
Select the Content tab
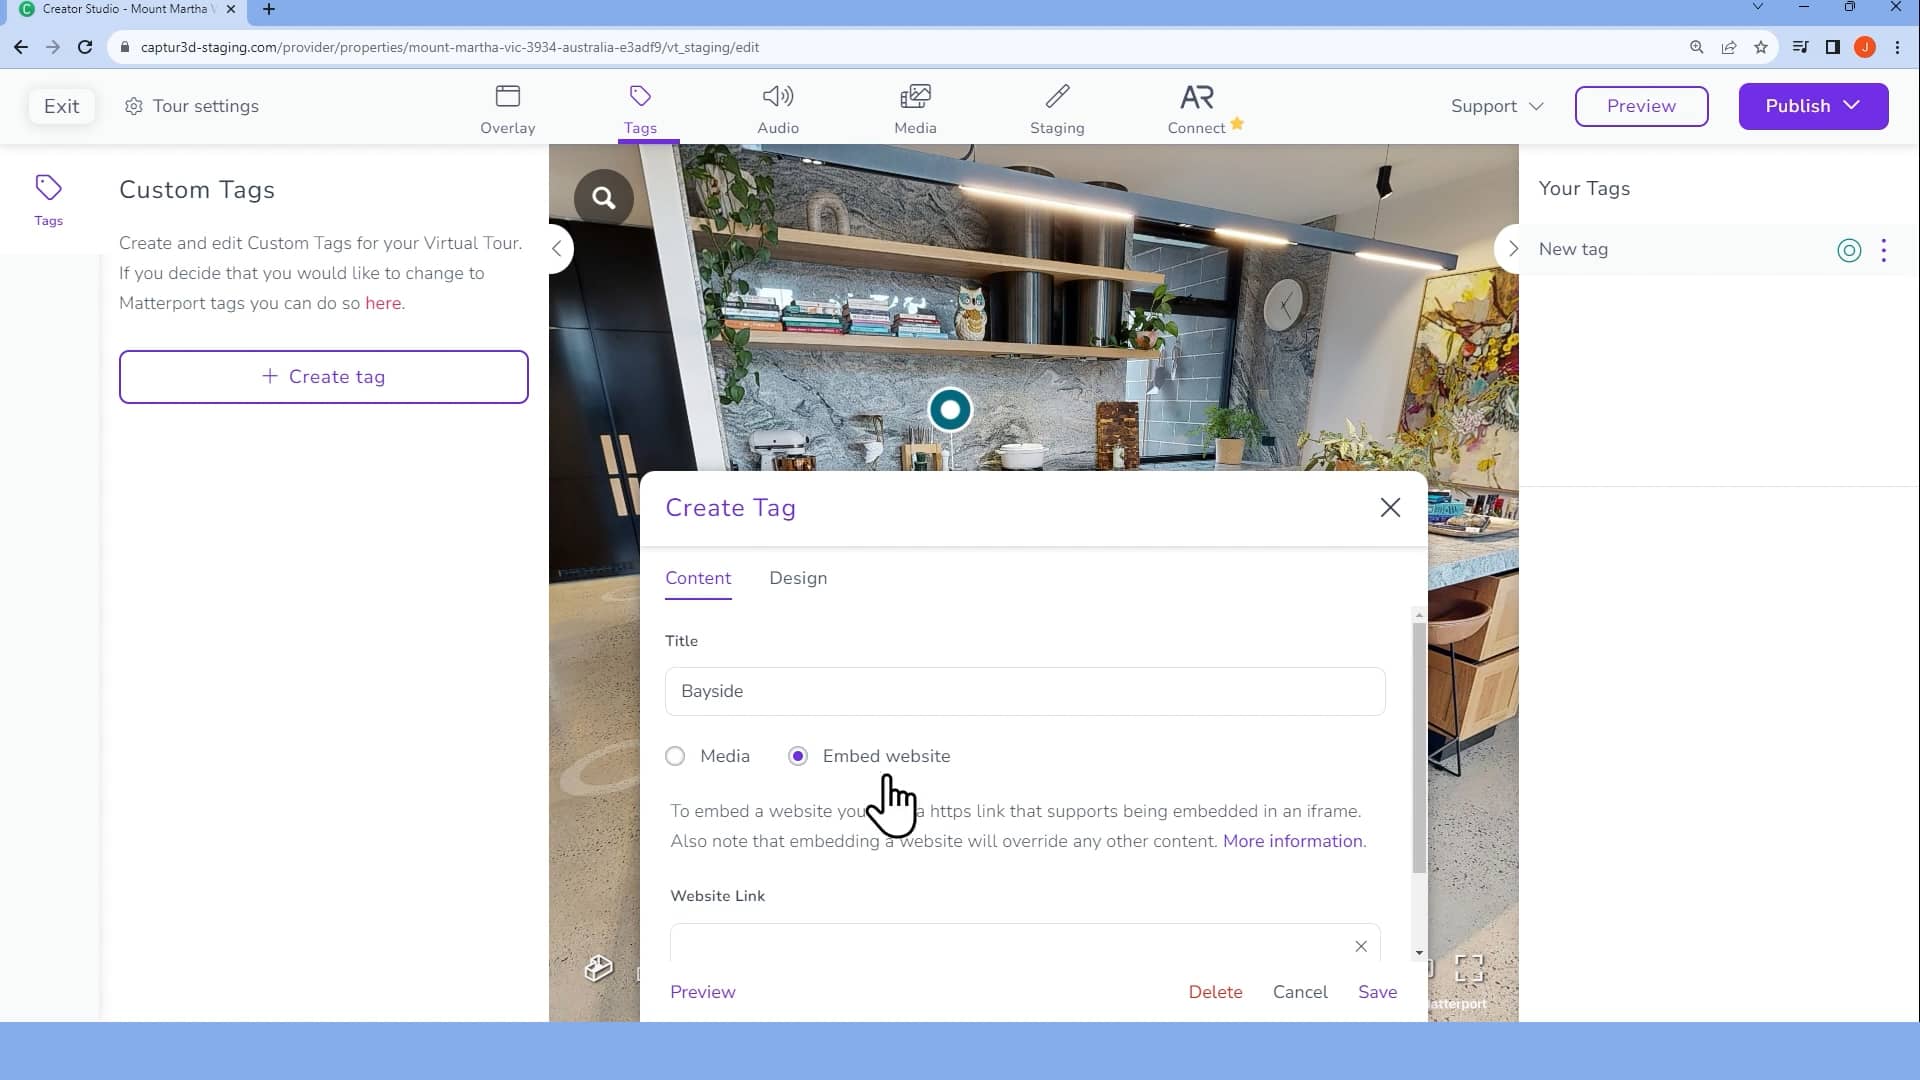click(698, 578)
